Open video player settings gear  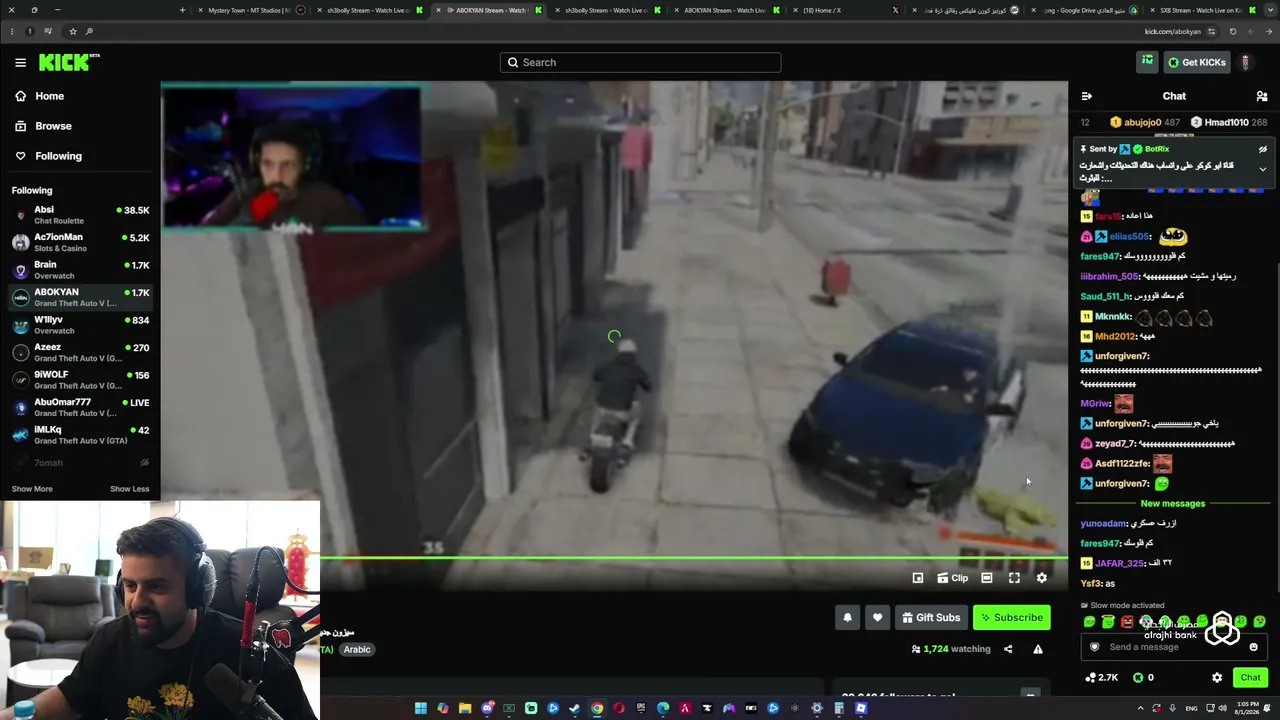[x=1042, y=578]
